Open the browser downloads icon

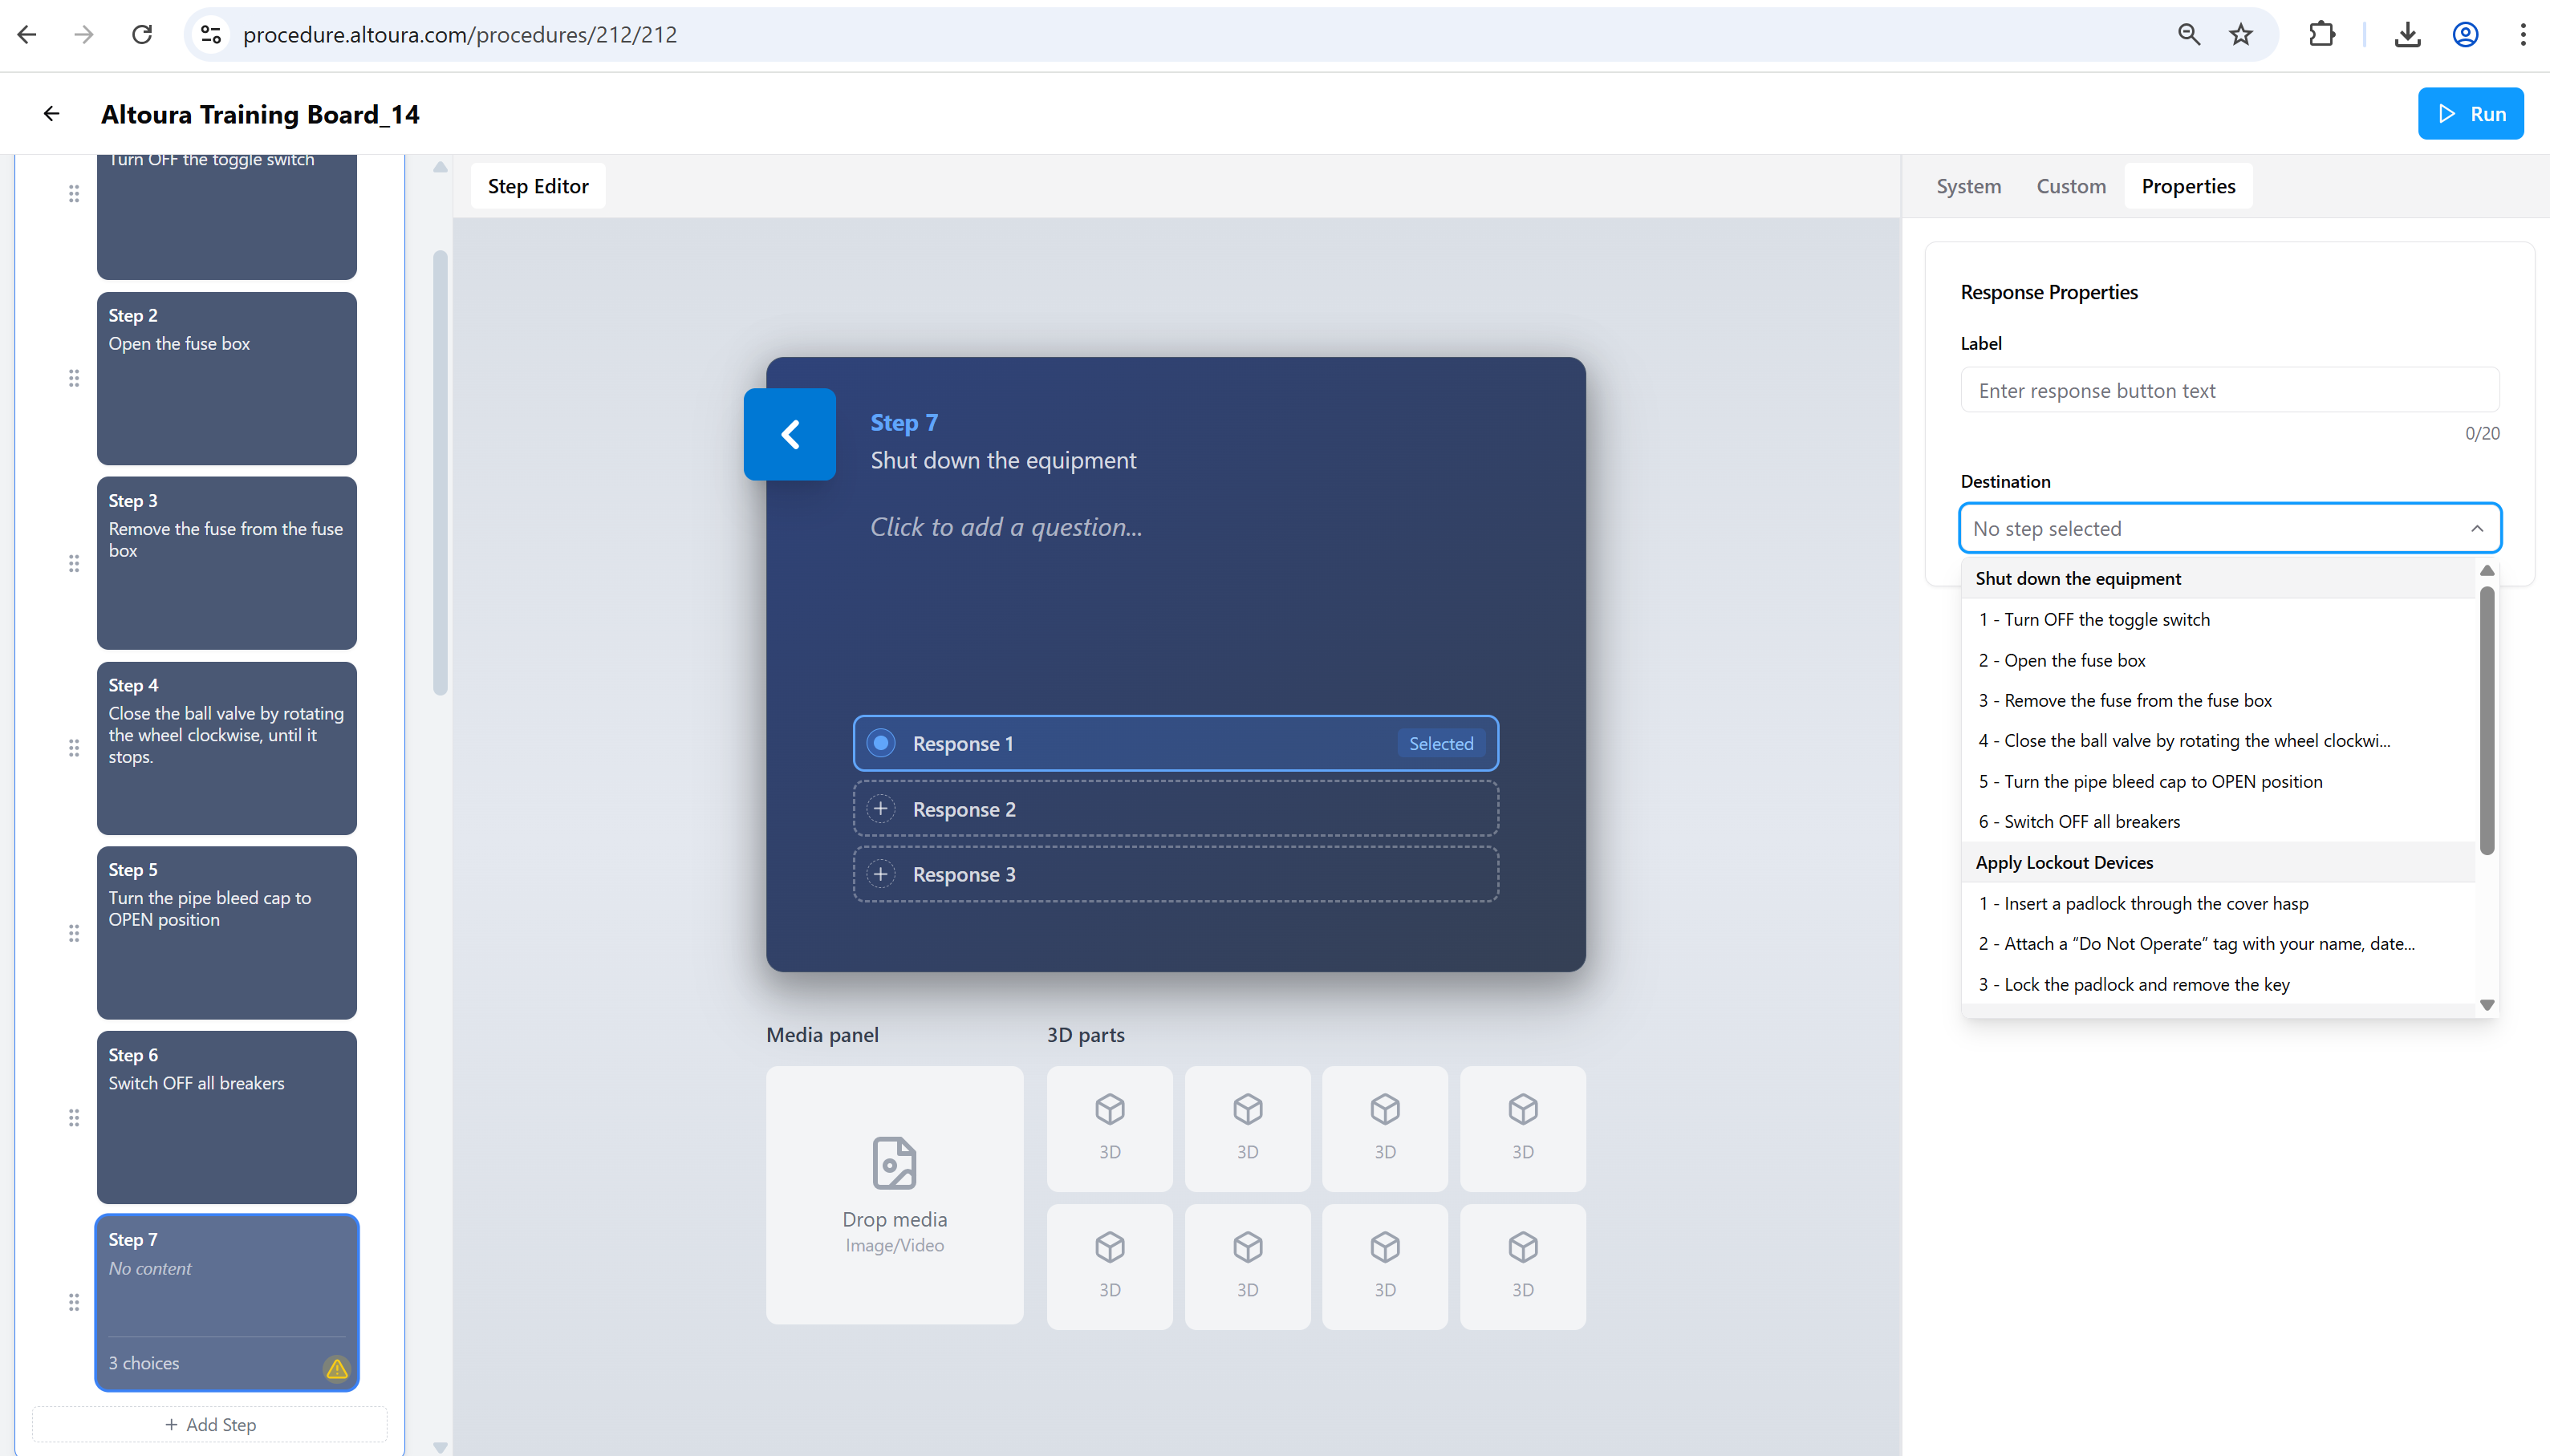(2407, 35)
